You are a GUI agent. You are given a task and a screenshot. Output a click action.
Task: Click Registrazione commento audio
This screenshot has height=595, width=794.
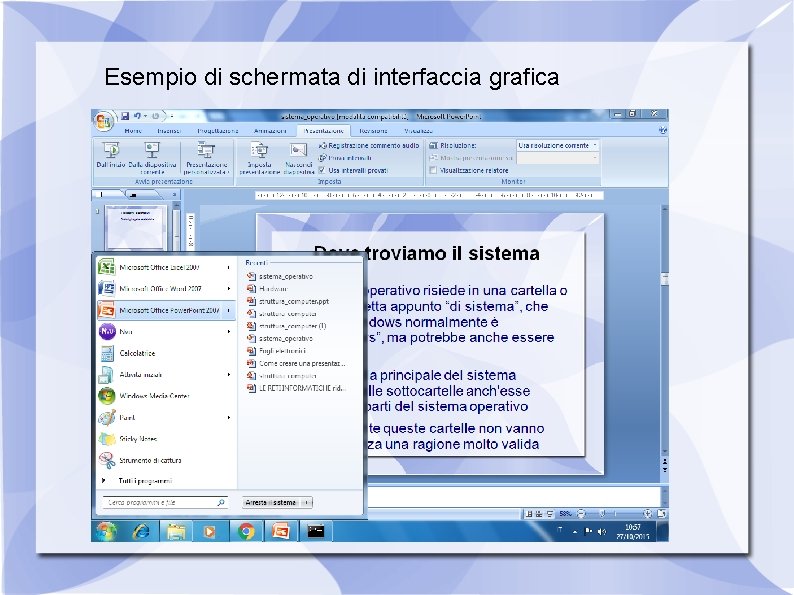click(369, 145)
